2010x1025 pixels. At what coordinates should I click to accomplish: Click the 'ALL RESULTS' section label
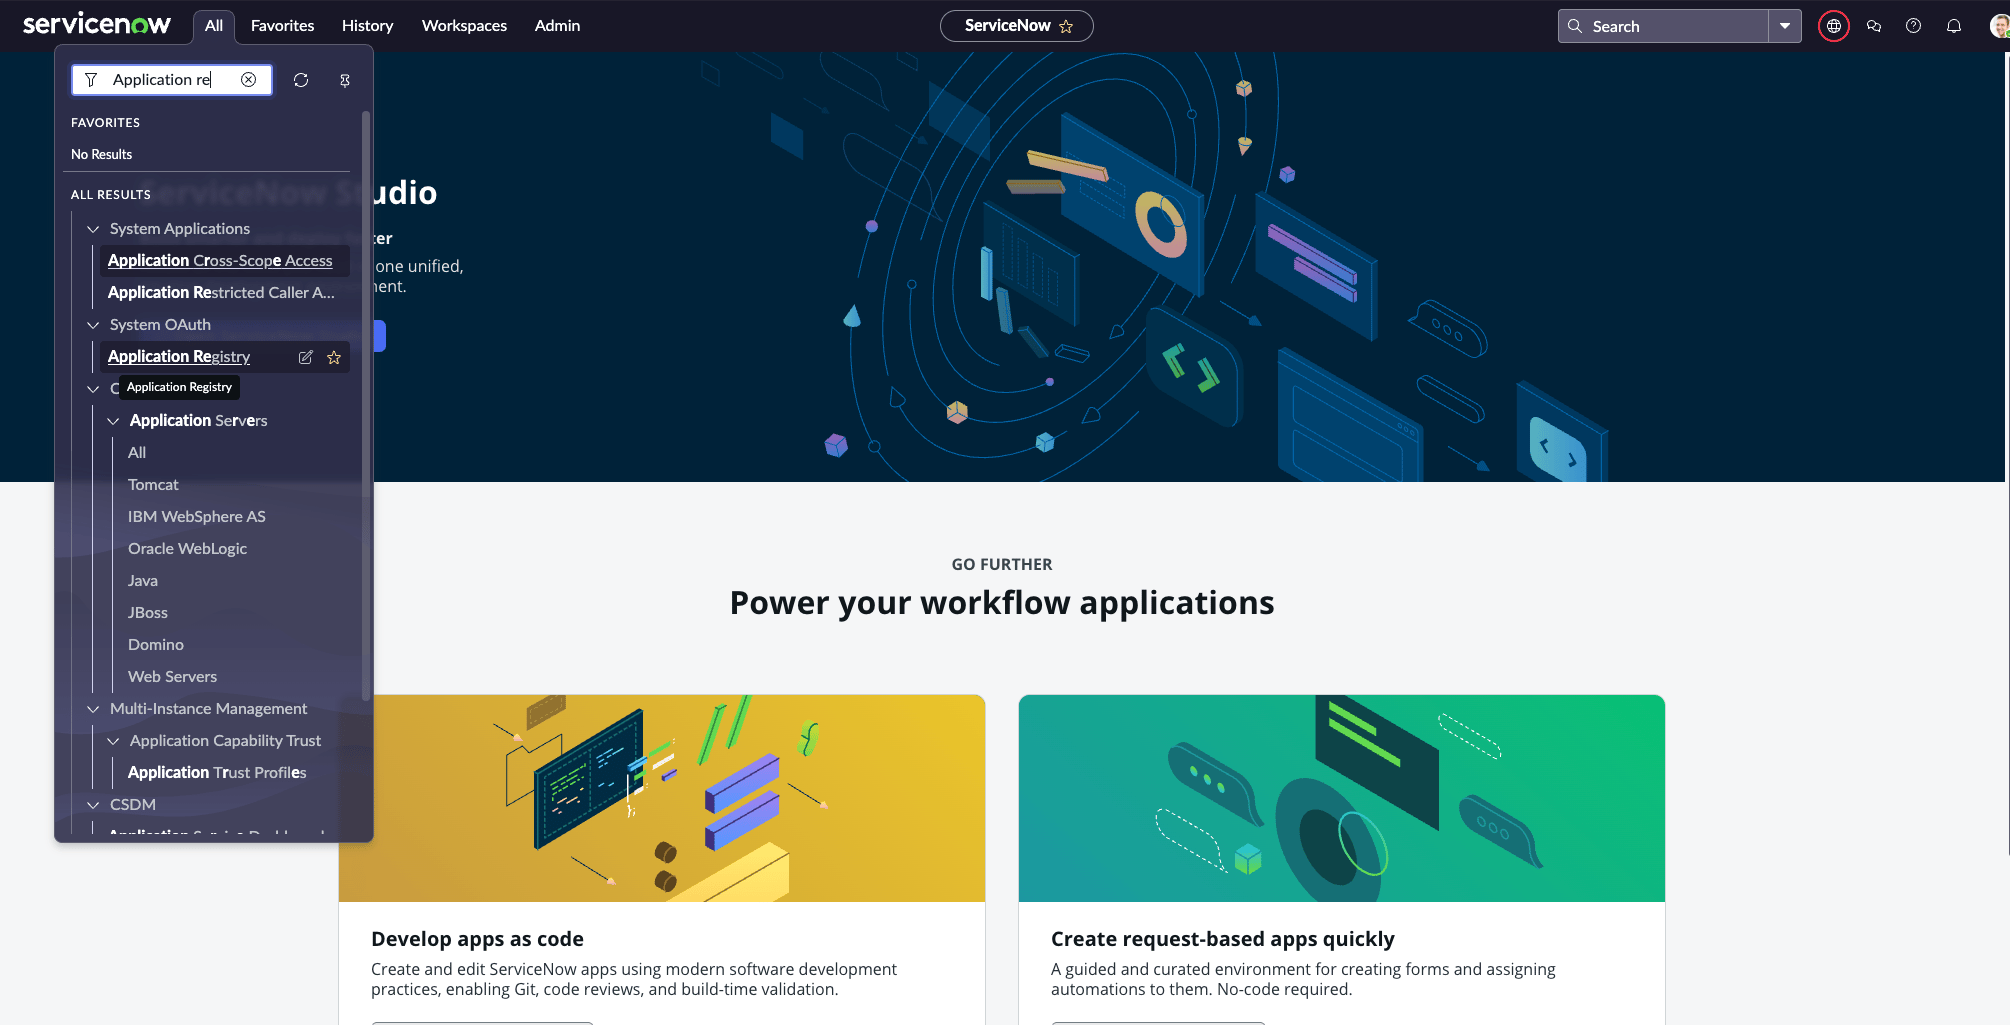pos(111,195)
